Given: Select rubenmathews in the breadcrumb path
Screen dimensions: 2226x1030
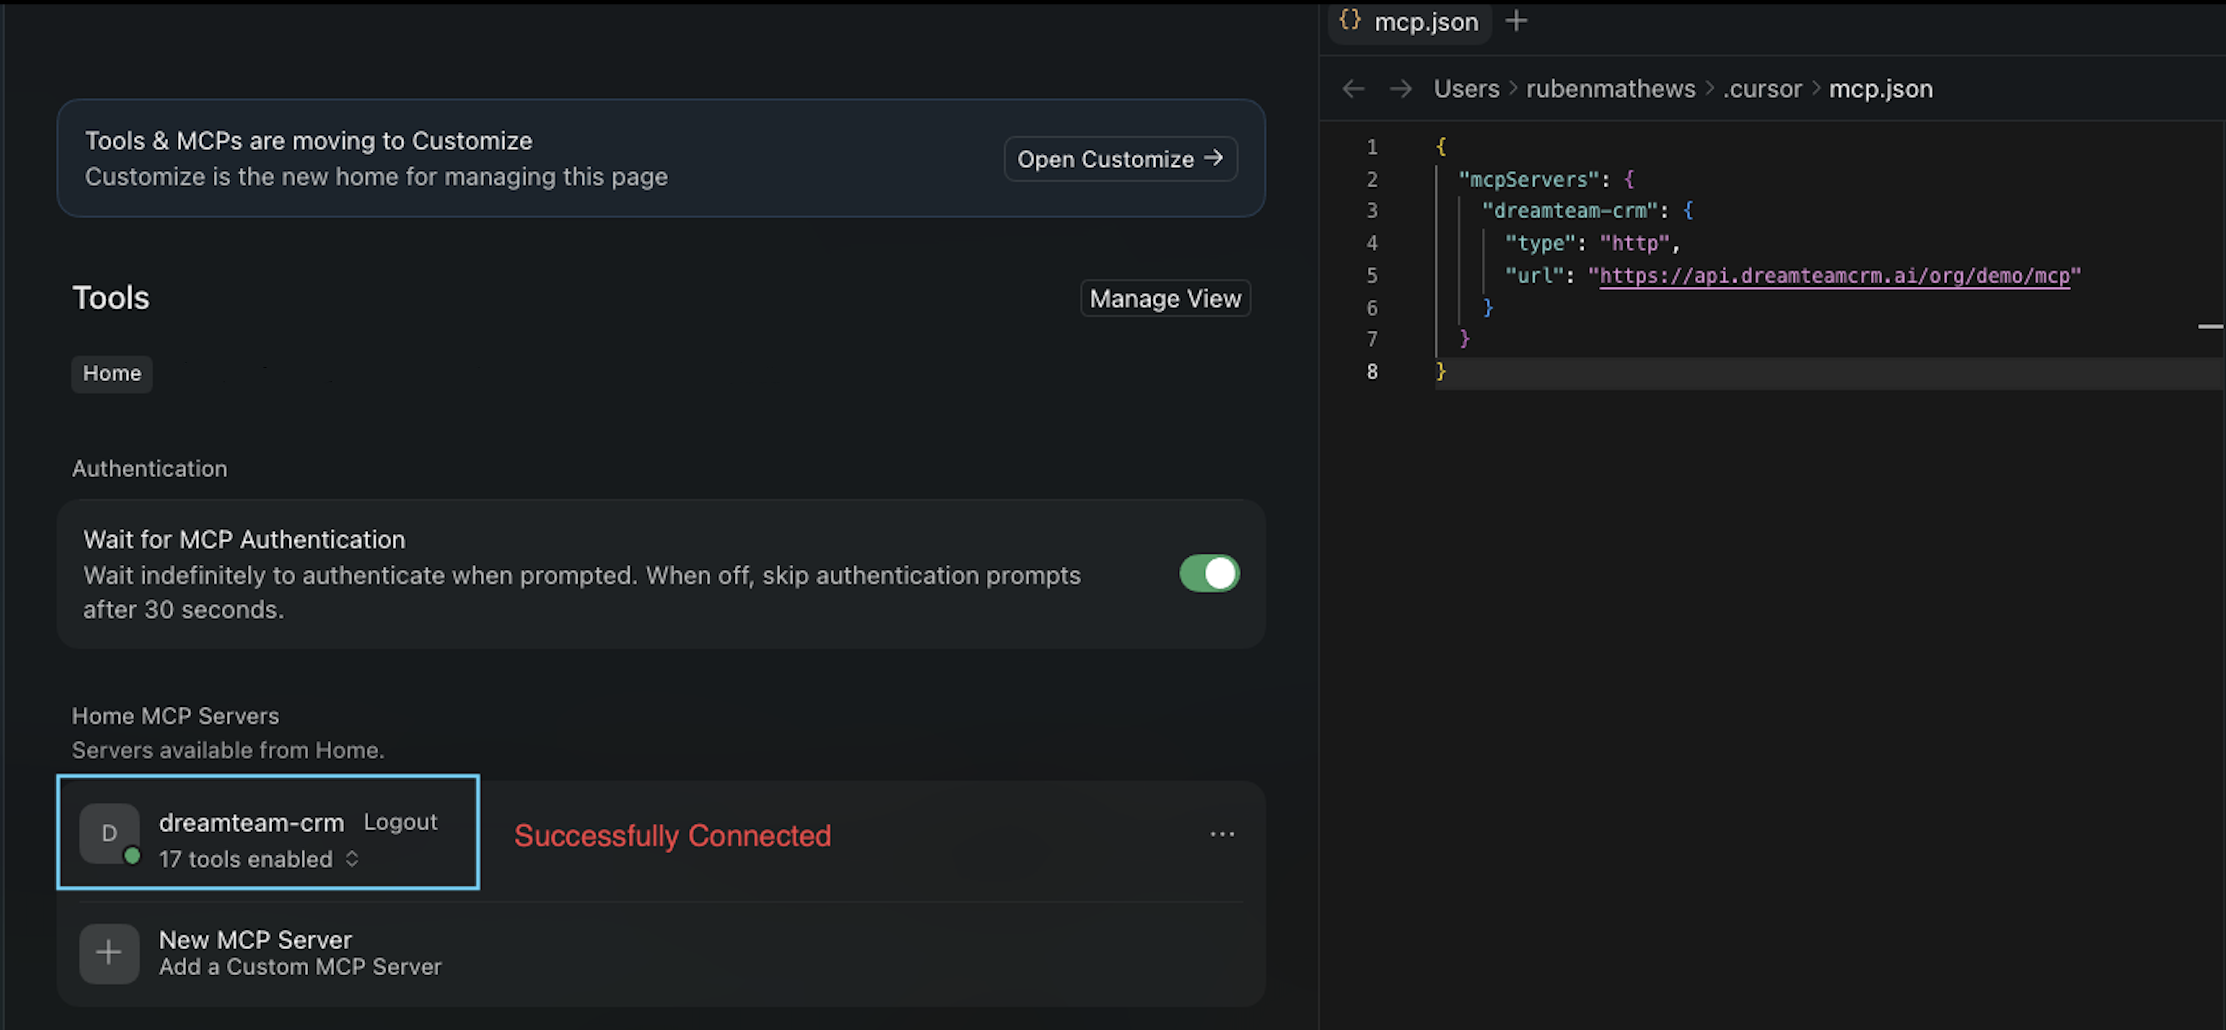Looking at the screenshot, I should [x=1610, y=89].
